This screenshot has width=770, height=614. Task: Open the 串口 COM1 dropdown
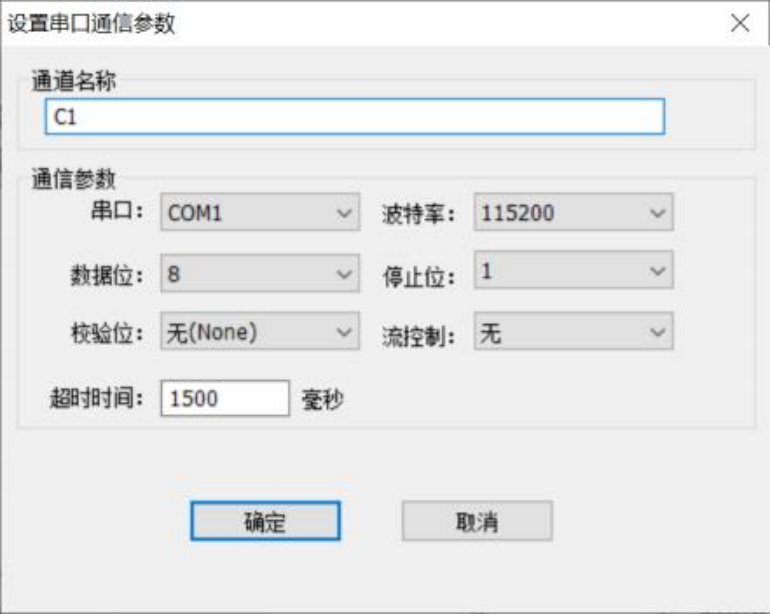pos(260,212)
